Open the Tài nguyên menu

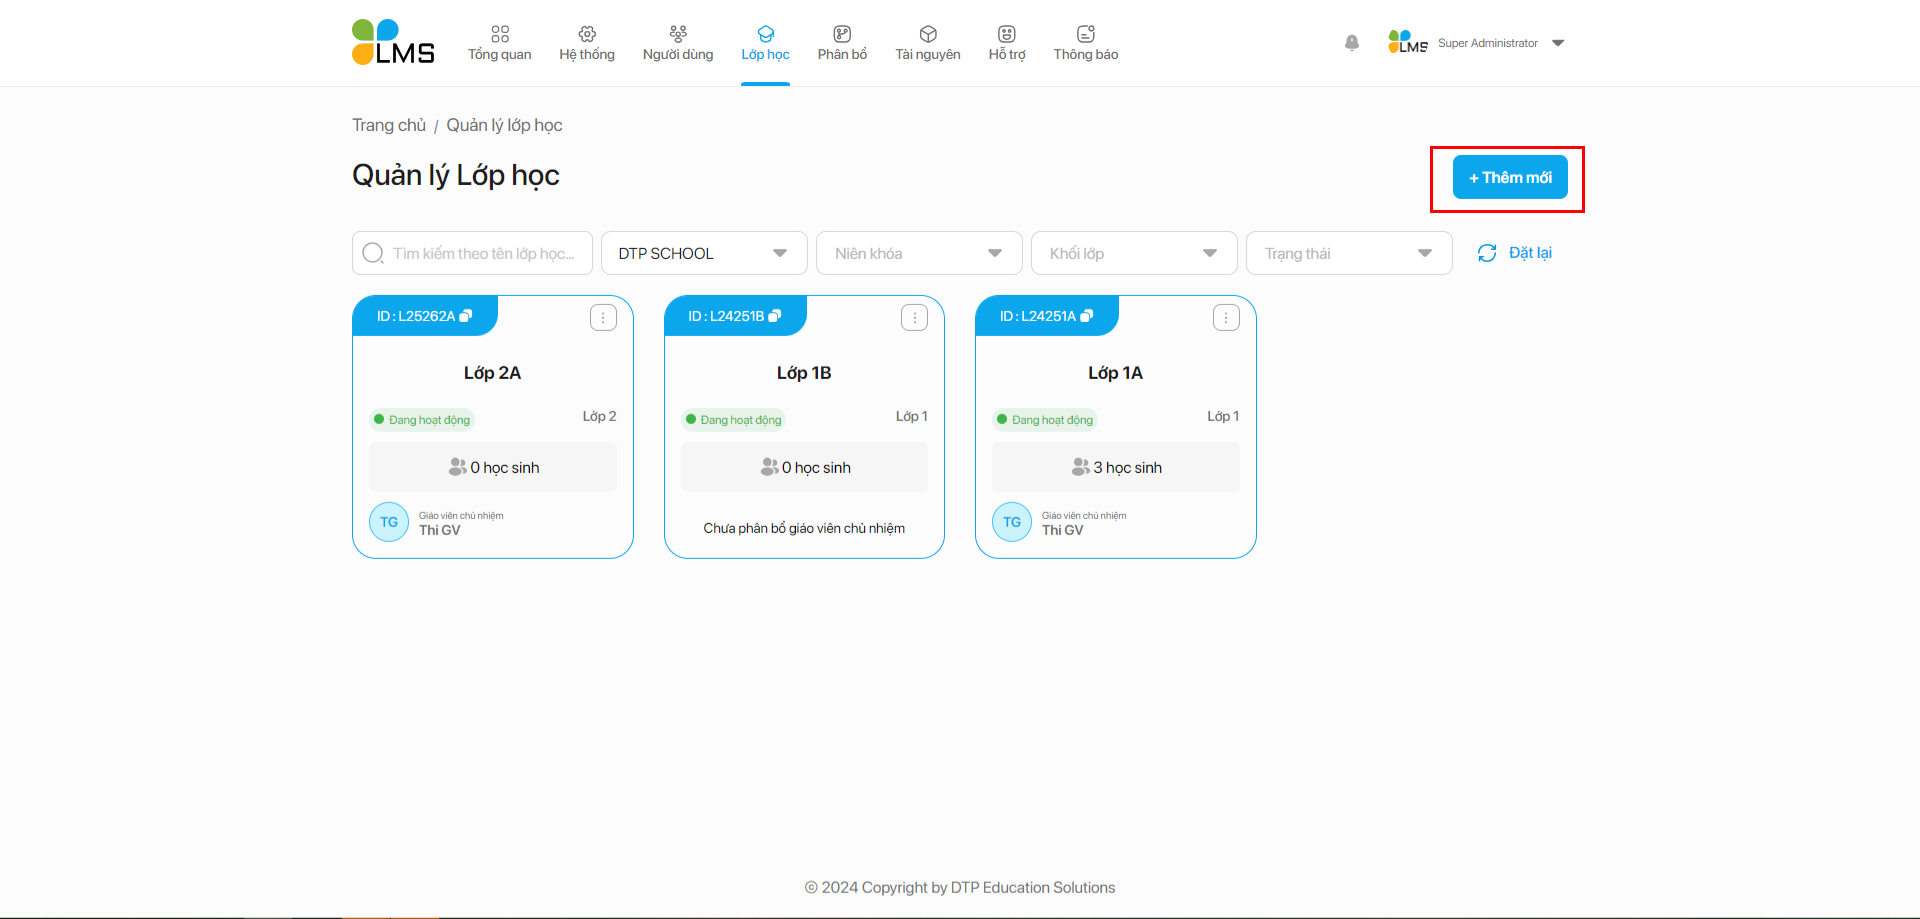(x=927, y=43)
